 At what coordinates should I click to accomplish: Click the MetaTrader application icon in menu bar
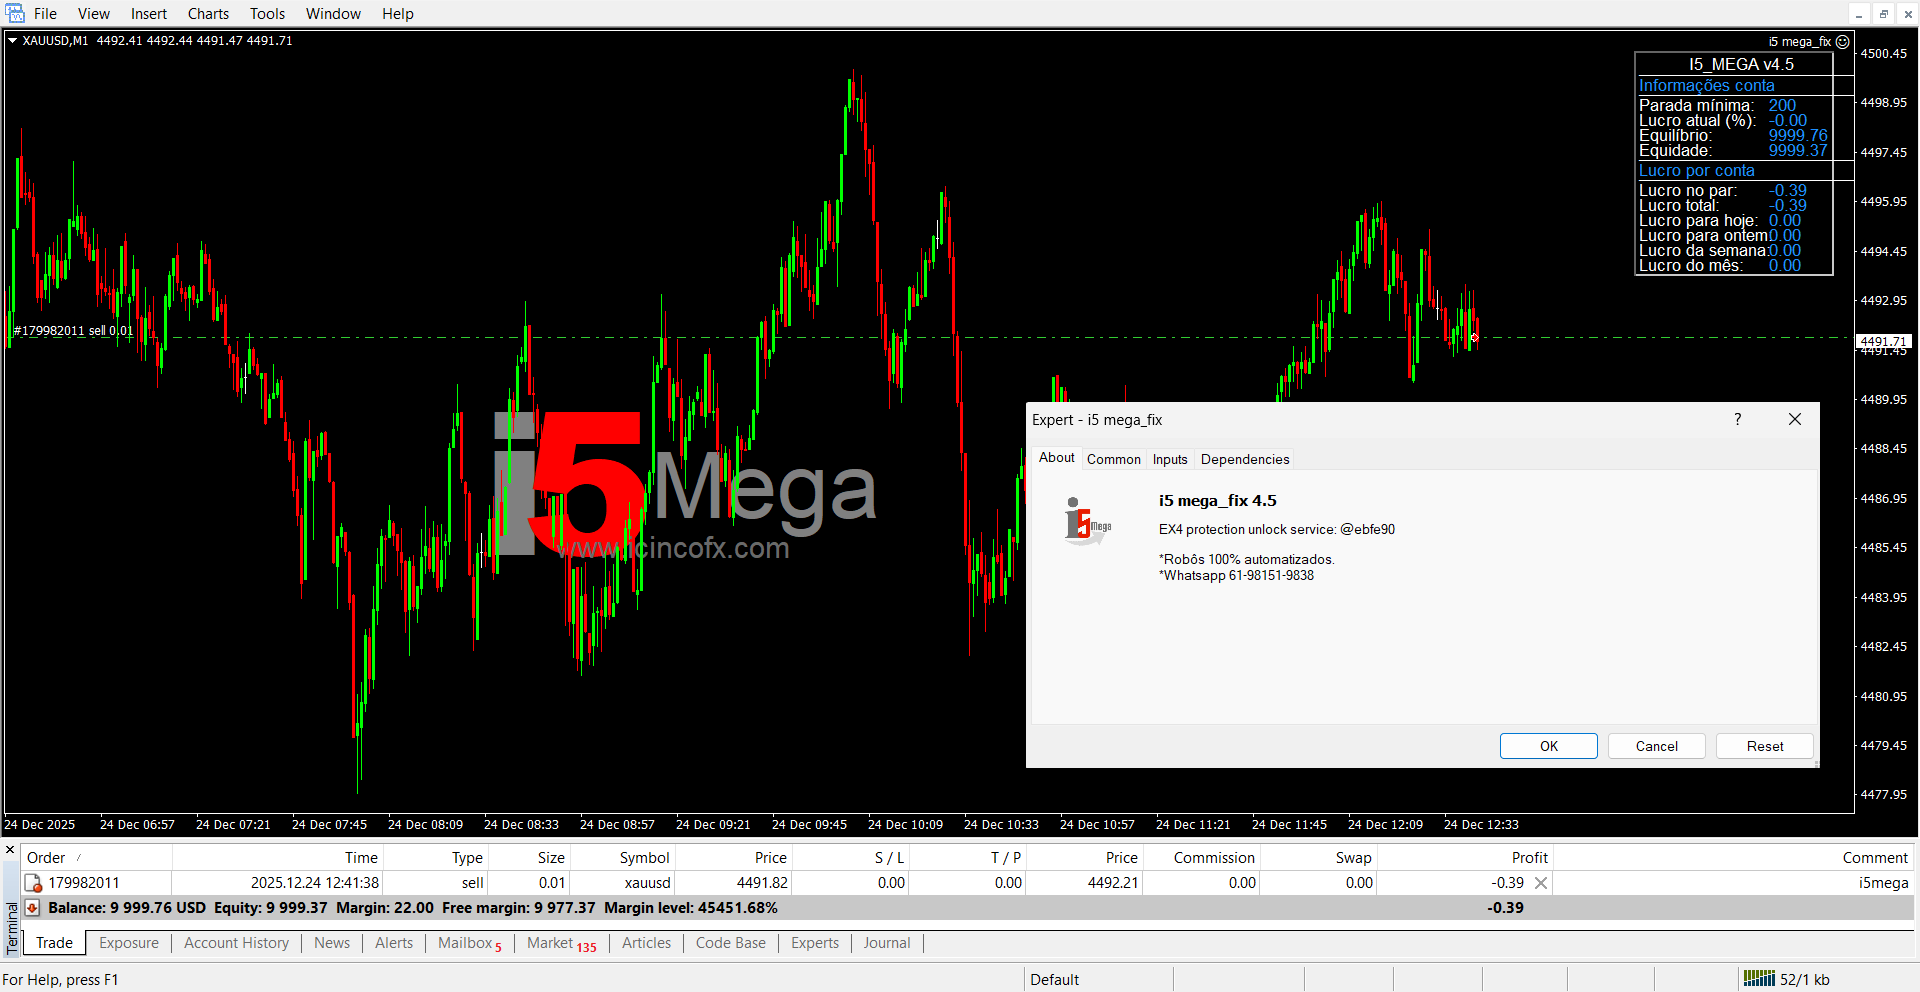(15, 13)
